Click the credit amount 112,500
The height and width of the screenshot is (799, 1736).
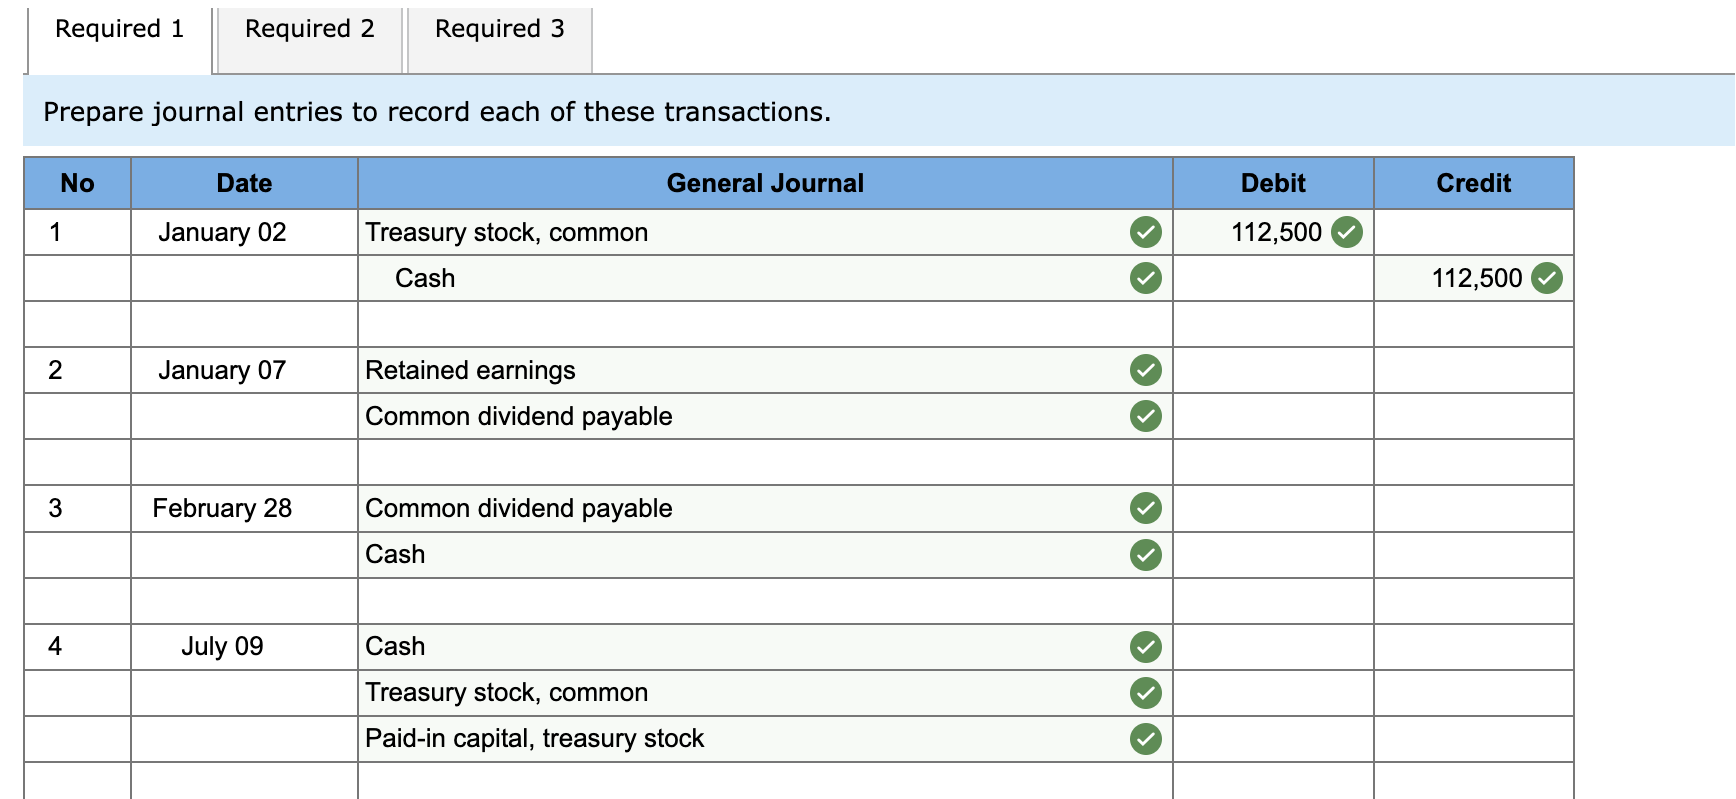[1477, 278]
